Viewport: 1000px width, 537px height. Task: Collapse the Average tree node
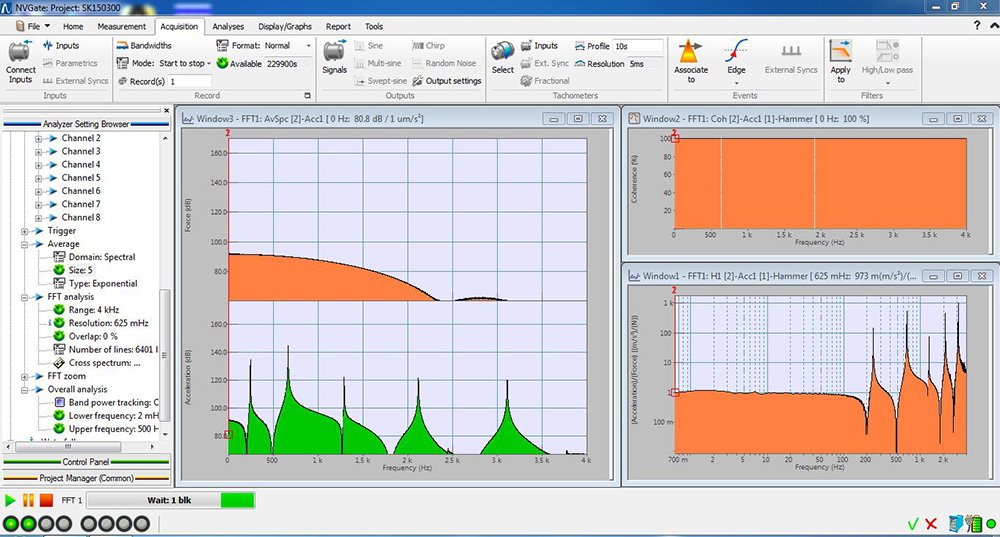pyautogui.click(x=24, y=244)
